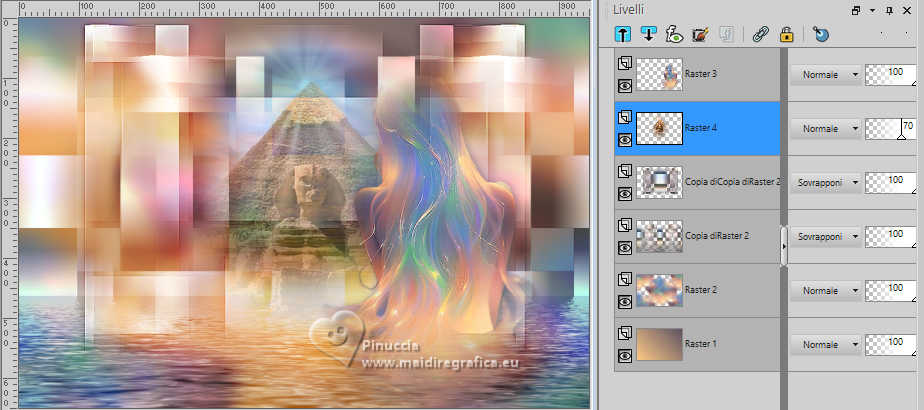
Task: Click the Livelli panel splitter expand handle
Action: (x=784, y=245)
